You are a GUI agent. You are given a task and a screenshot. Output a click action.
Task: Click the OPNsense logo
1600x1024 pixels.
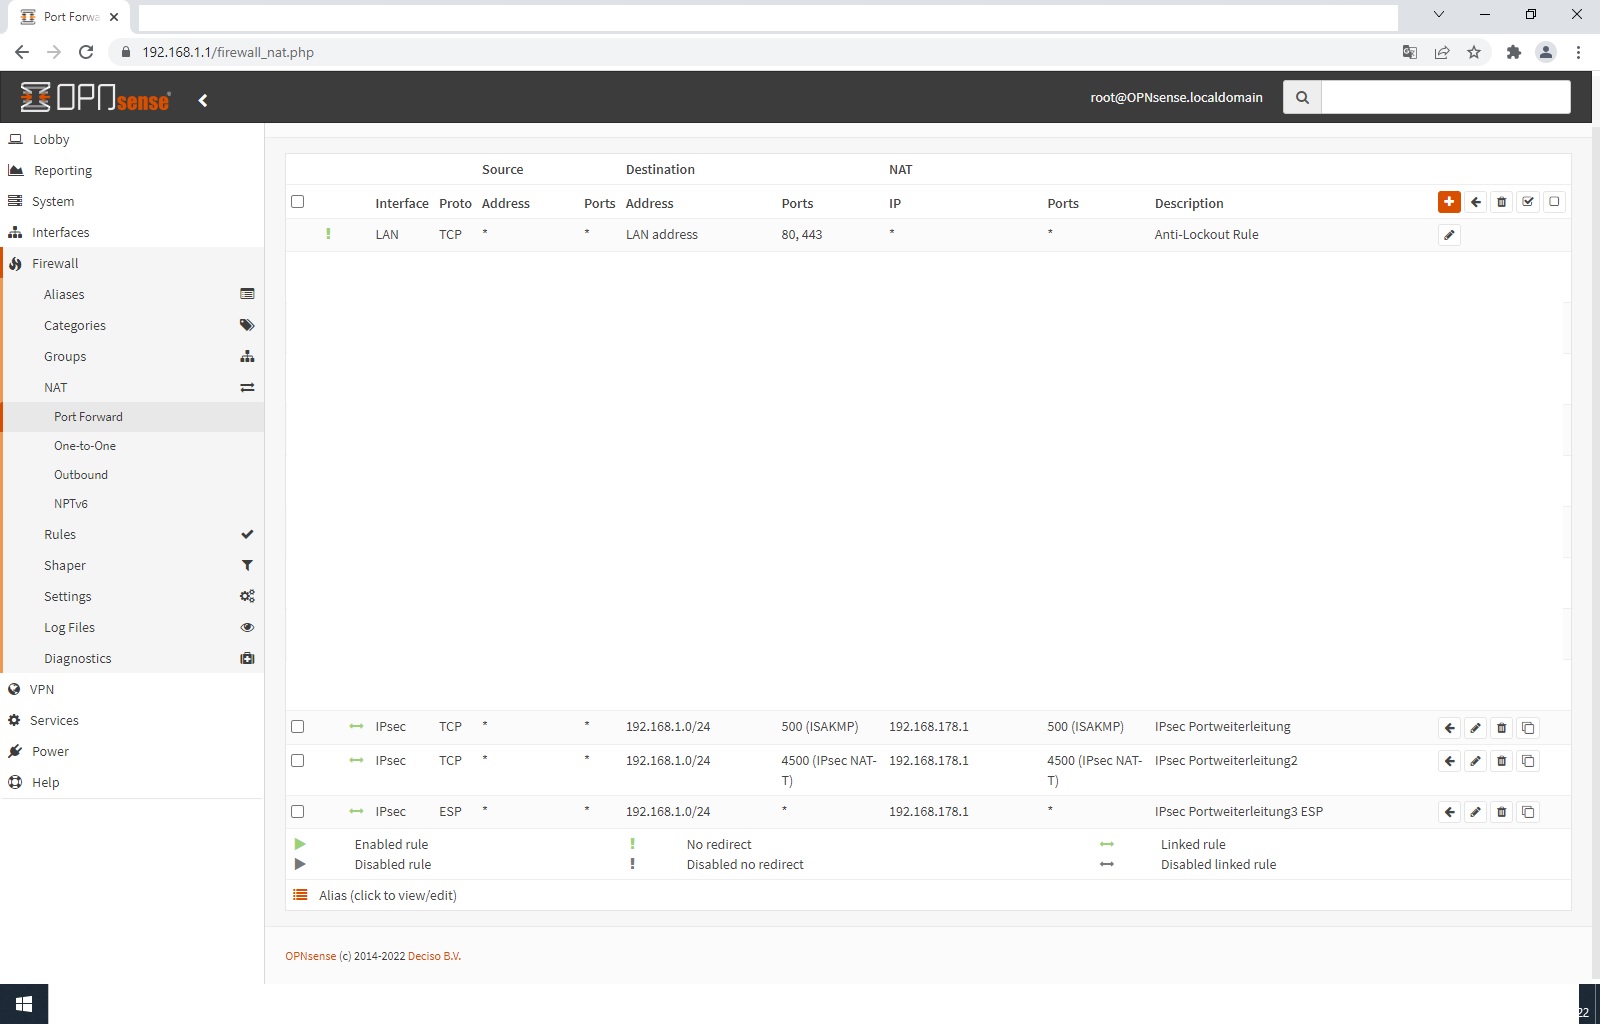pyautogui.click(x=95, y=97)
